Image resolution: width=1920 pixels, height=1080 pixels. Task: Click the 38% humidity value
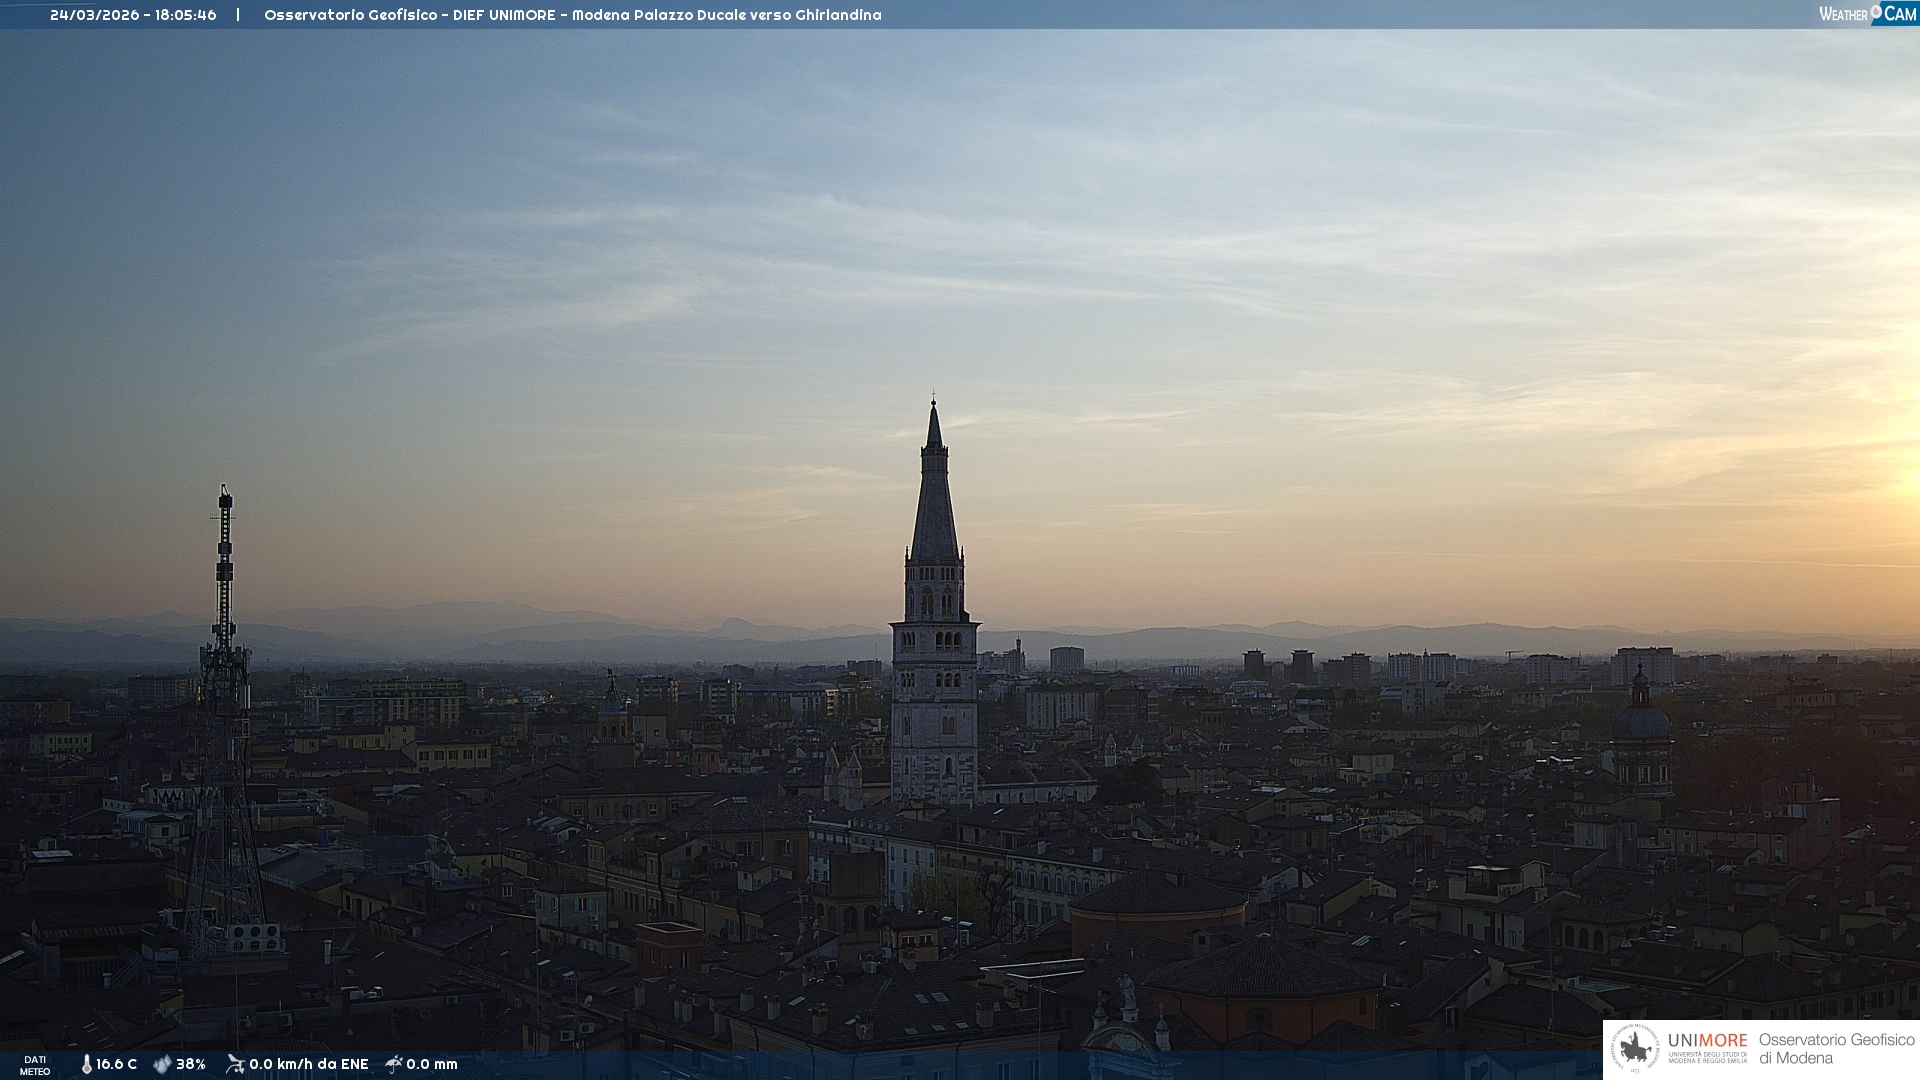191,1064
